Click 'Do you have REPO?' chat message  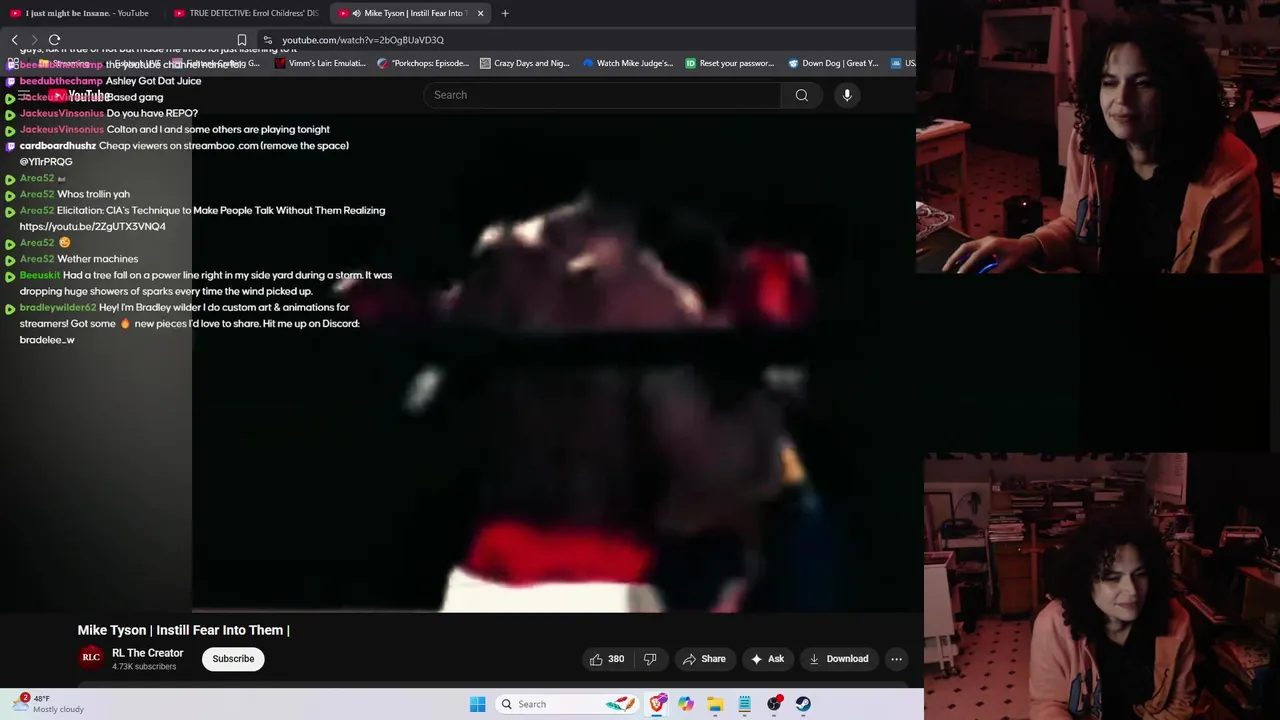(x=152, y=113)
